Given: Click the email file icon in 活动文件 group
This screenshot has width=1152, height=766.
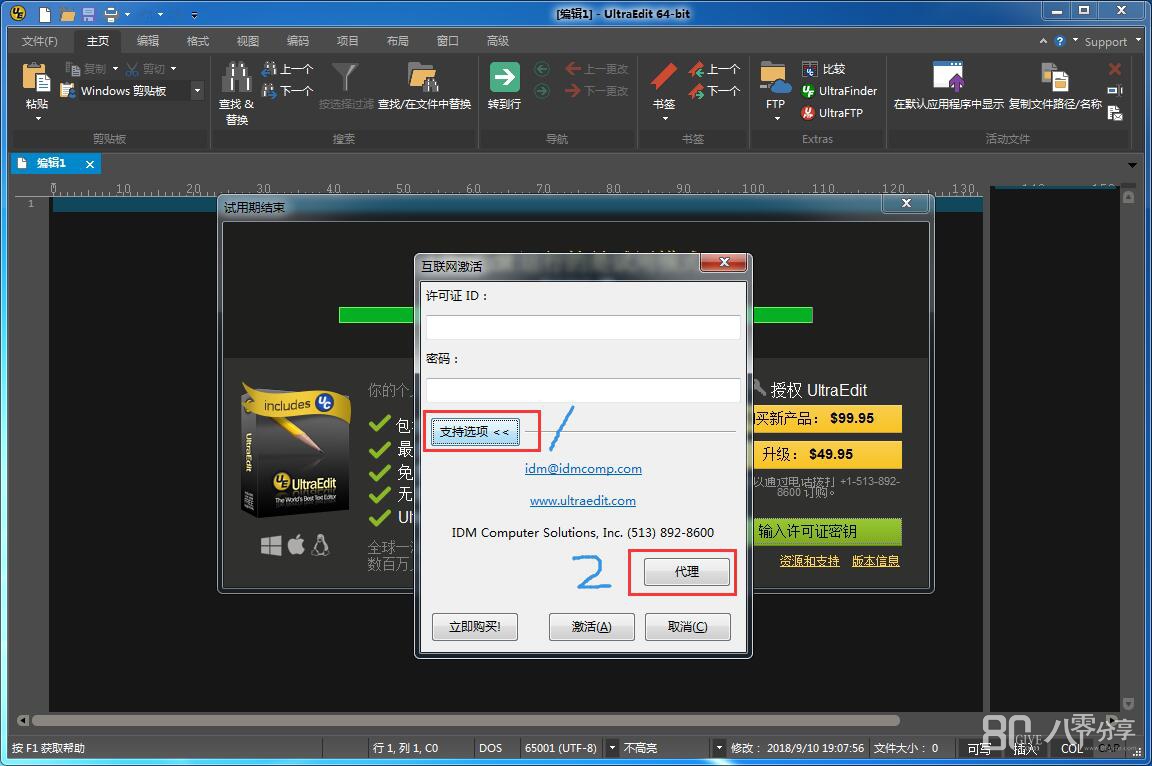Looking at the screenshot, I should point(1115,113).
